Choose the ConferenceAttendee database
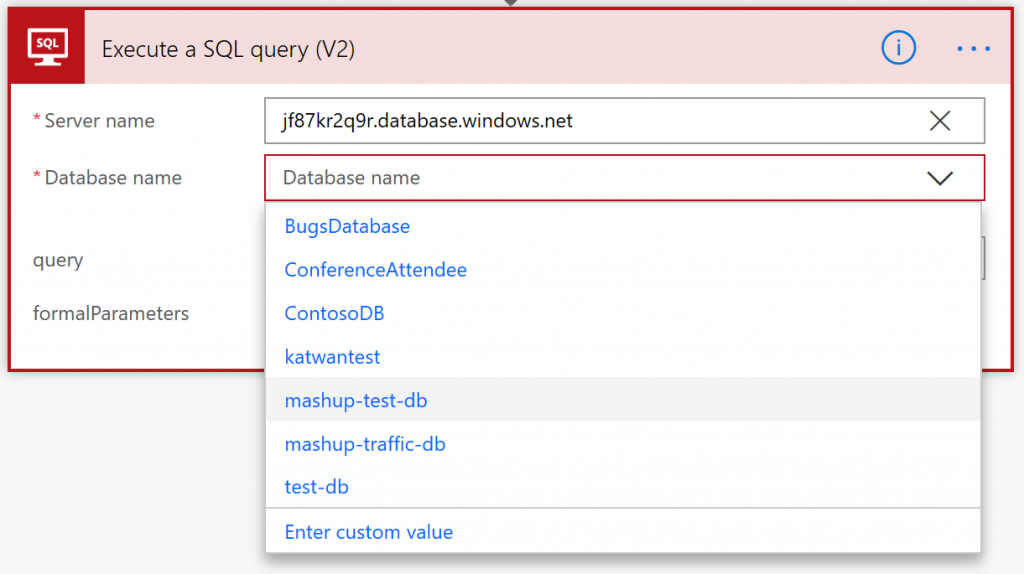The width and height of the screenshot is (1024, 574). click(375, 270)
